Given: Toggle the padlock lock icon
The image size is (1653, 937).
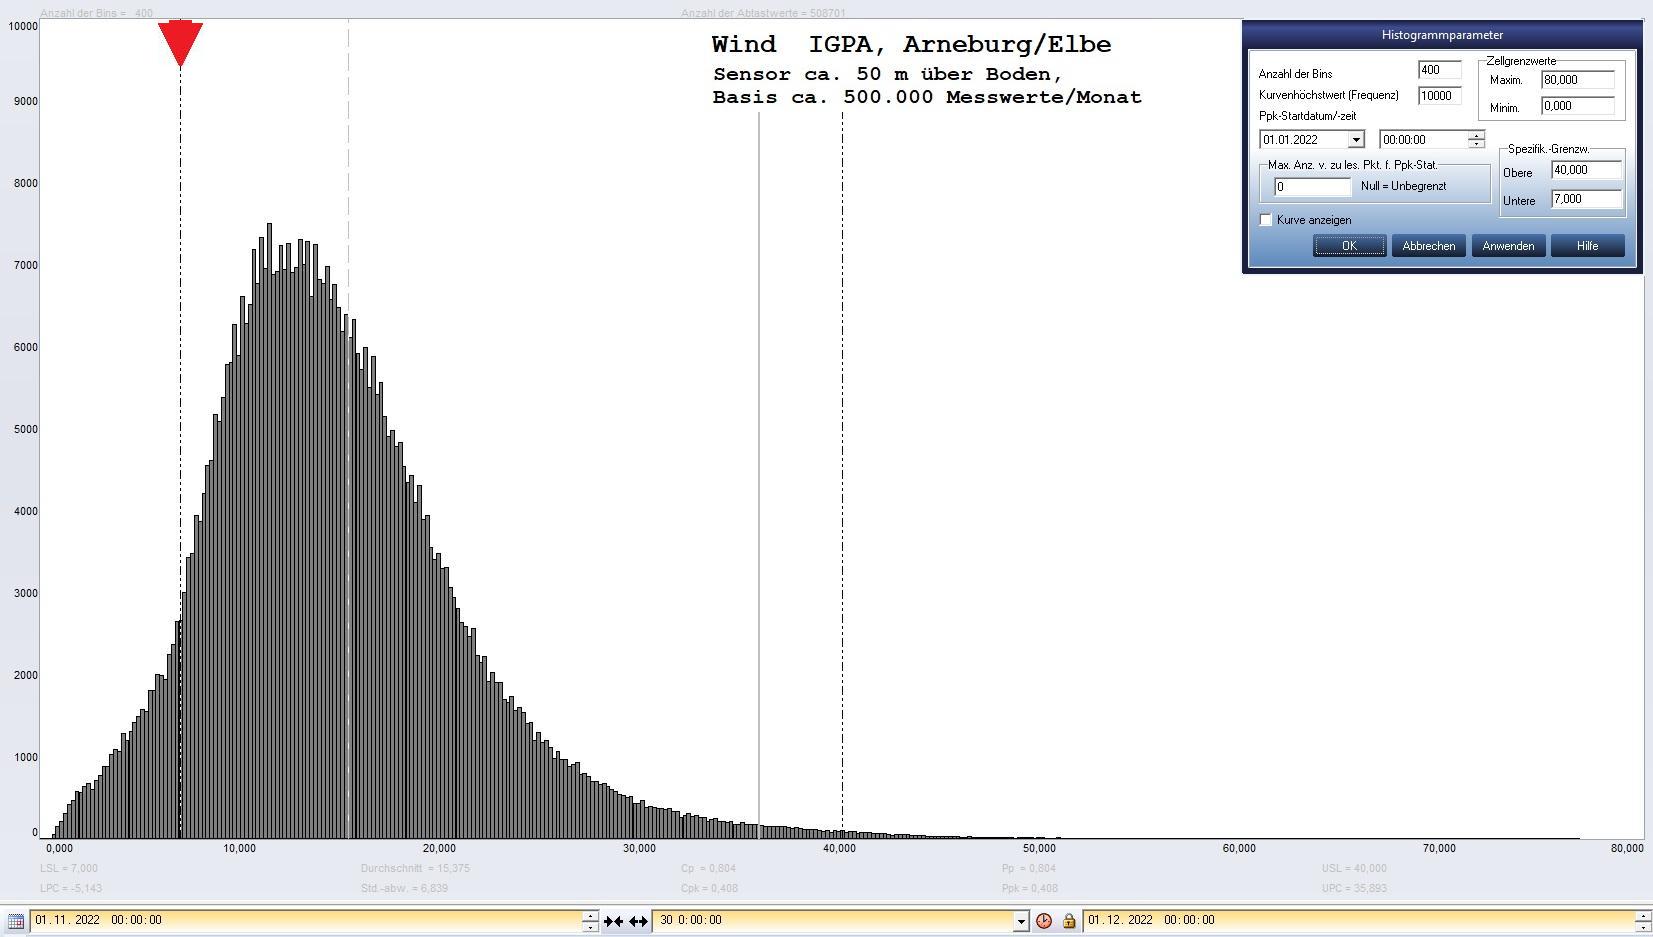Looking at the screenshot, I should (x=1068, y=921).
